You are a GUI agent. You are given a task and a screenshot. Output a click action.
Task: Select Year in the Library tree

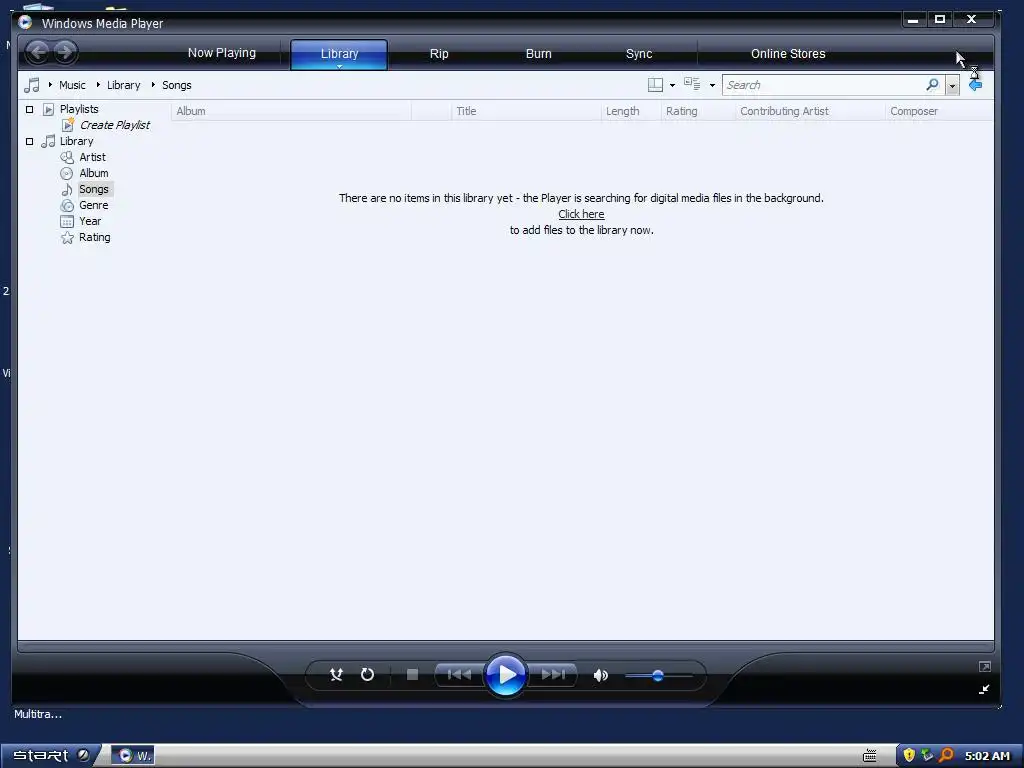pyautogui.click(x=90, y=221)
